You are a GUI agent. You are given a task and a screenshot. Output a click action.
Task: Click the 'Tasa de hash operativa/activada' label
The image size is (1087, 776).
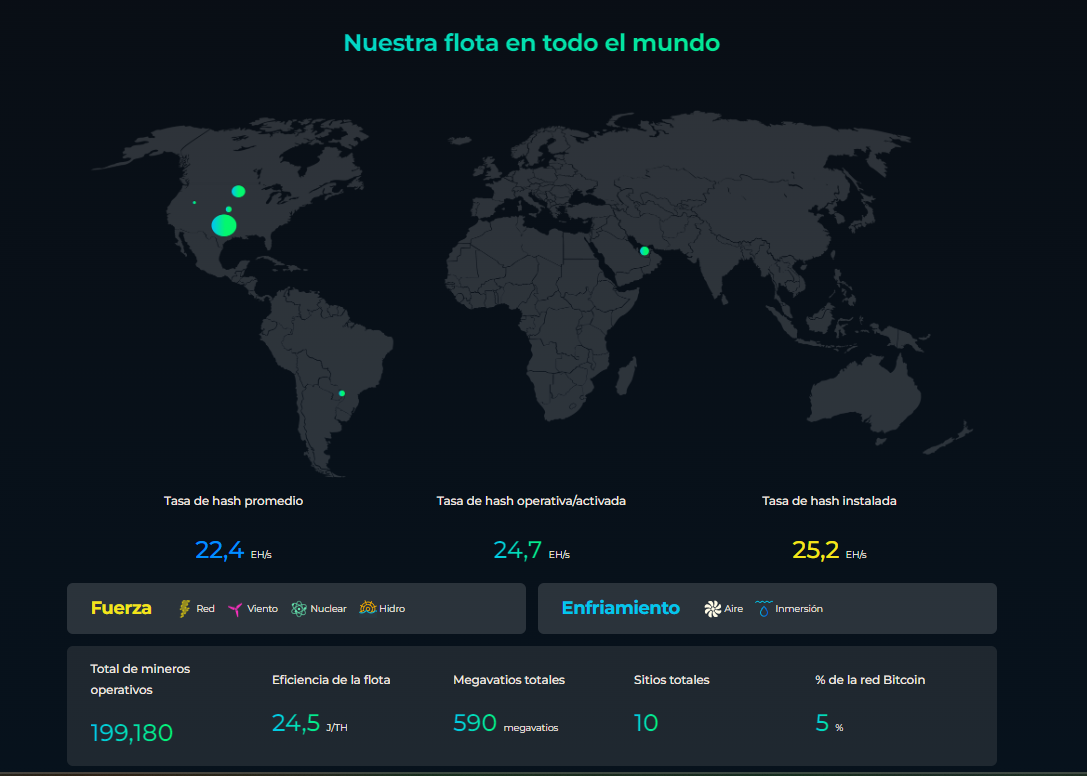coord(531,501)
